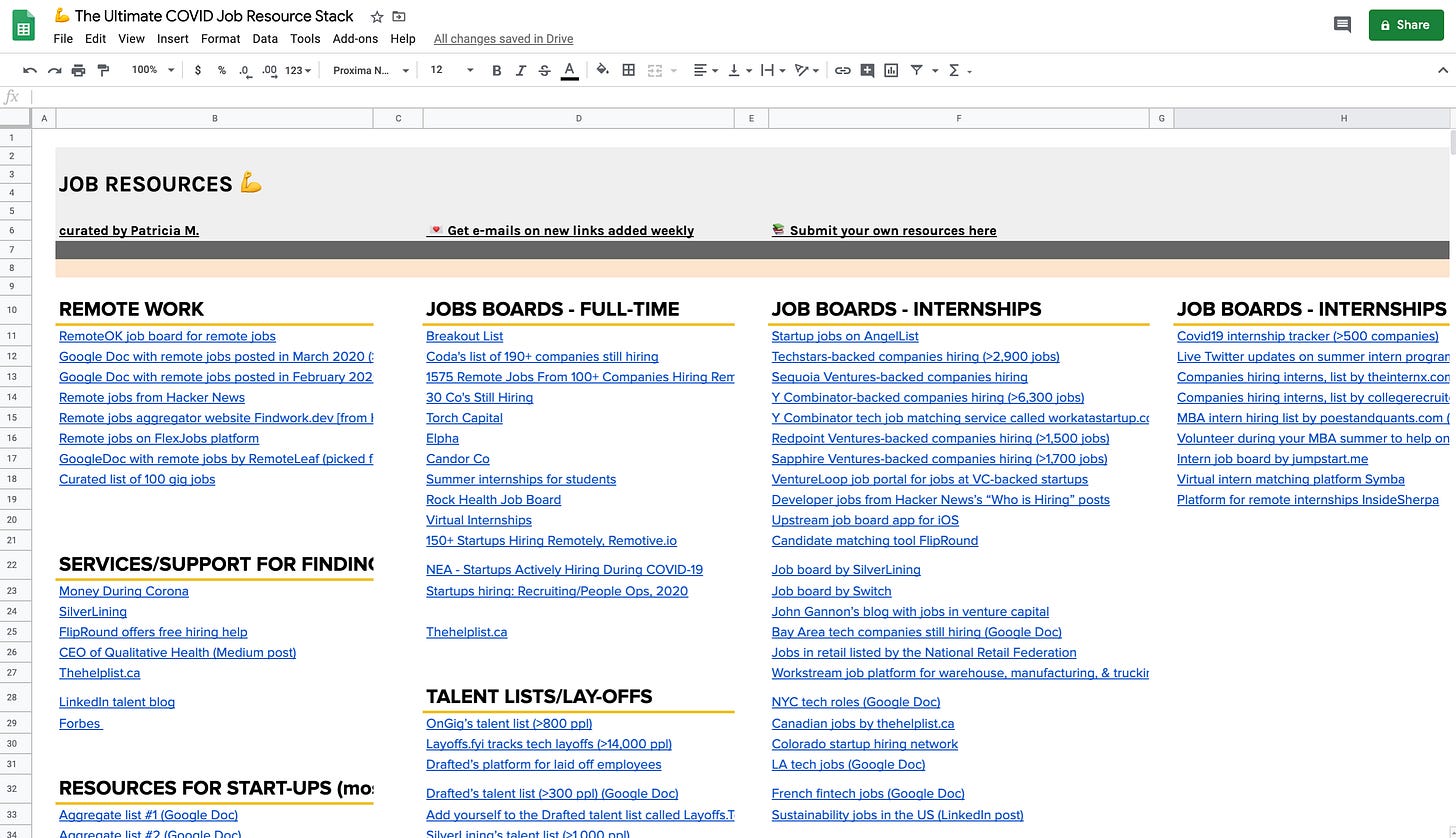Open 'Covid19 internship tracker' link
This screenshot has height=838, width=1456.
click(x=1307, y=336)
